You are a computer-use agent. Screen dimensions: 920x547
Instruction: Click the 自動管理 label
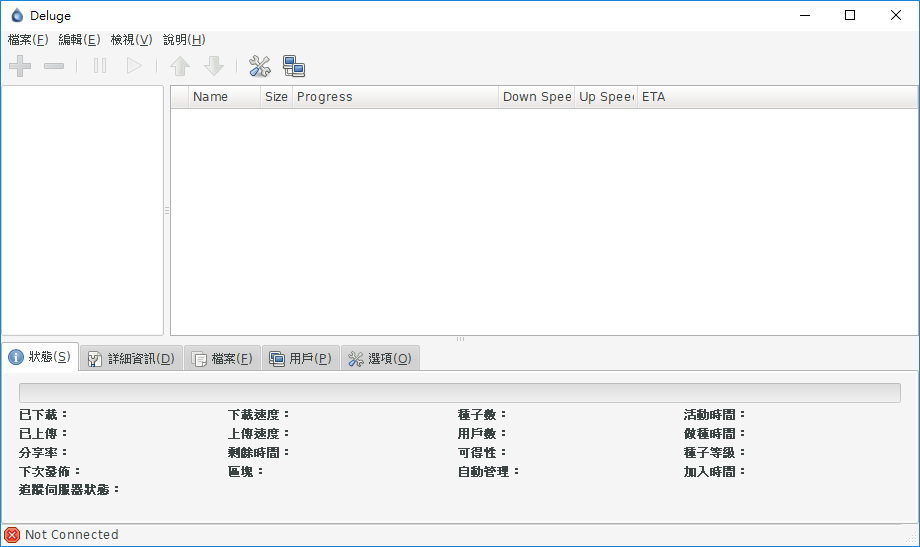(488, 471)
